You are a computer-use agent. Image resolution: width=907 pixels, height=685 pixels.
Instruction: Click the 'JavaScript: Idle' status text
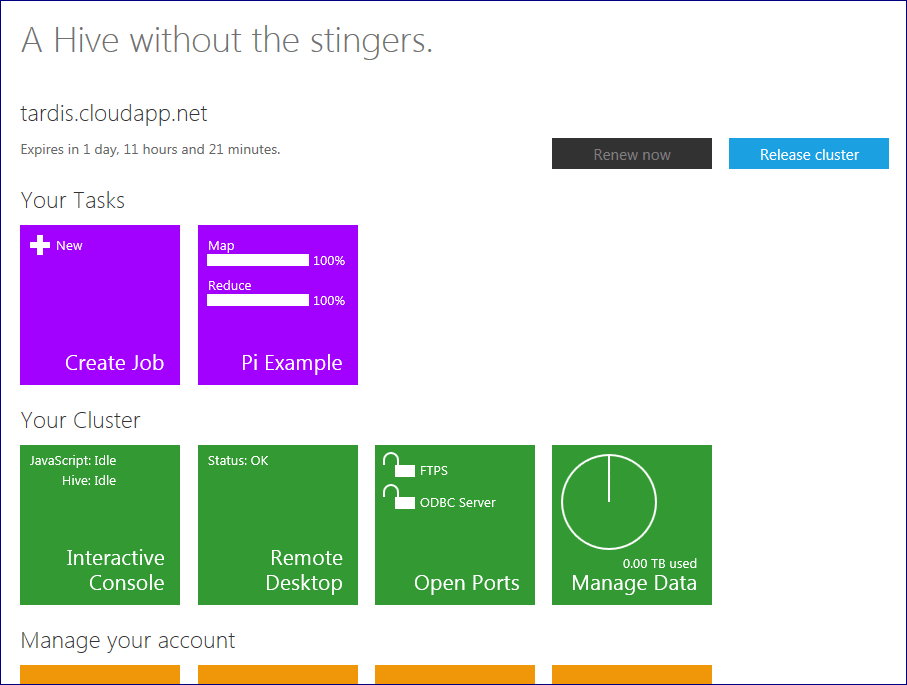point(73,461)
